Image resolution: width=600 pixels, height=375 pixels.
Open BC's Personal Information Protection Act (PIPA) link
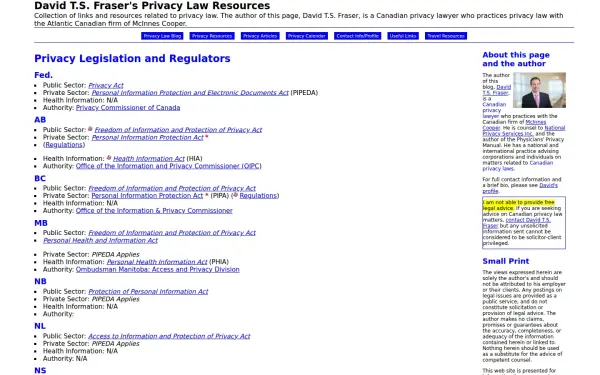point(147,196)
